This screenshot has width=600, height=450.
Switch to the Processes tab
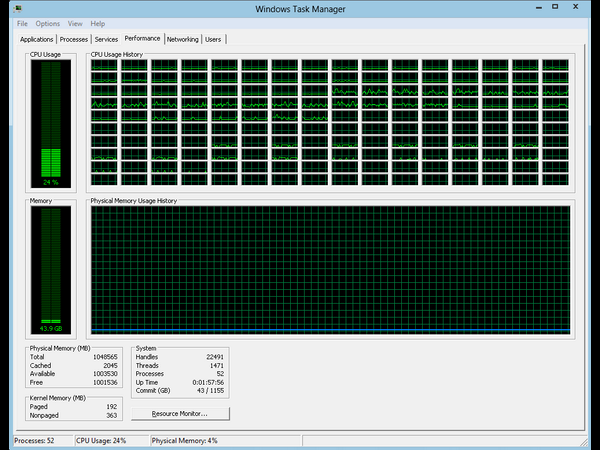(x=74, y=39)
